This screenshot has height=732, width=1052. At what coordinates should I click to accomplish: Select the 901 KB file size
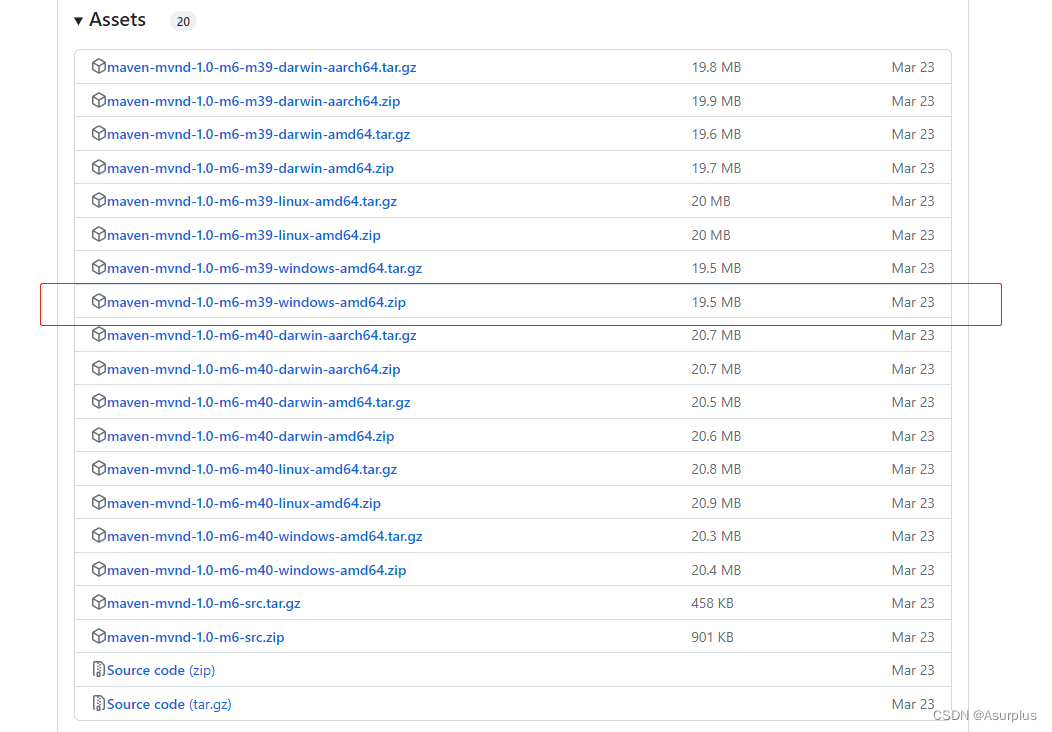(x=713, y=637)
